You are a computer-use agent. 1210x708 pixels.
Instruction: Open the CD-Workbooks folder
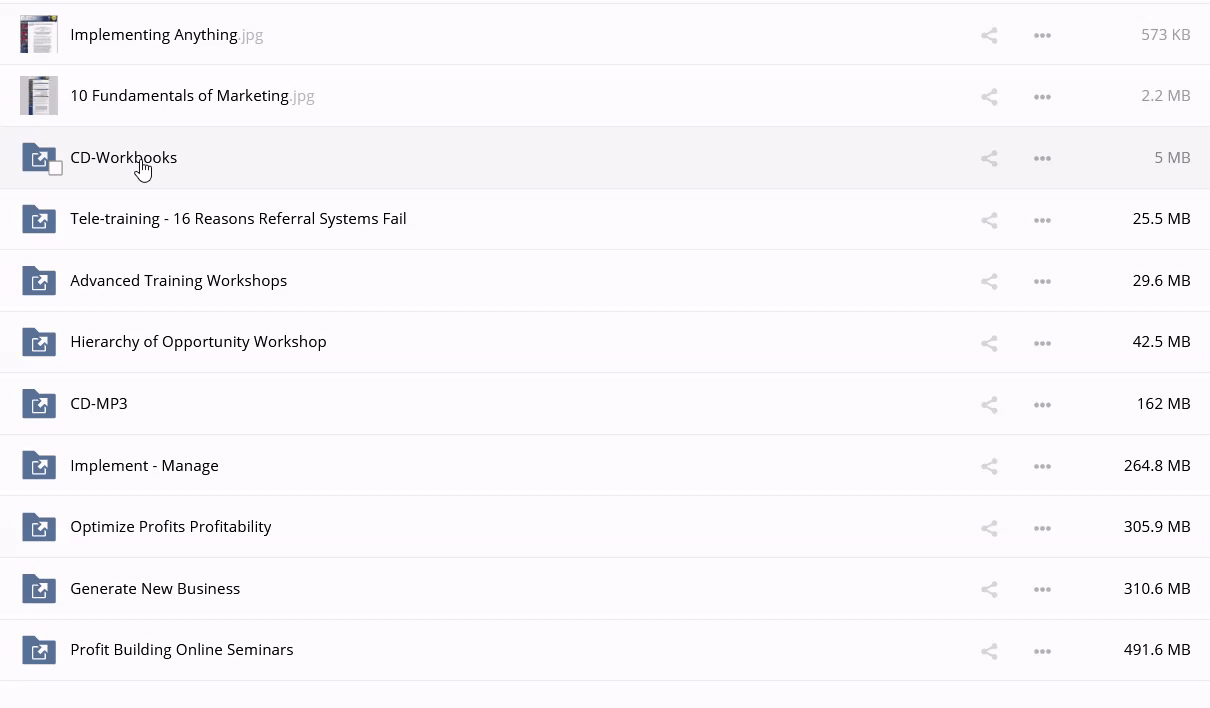point(123,157)
